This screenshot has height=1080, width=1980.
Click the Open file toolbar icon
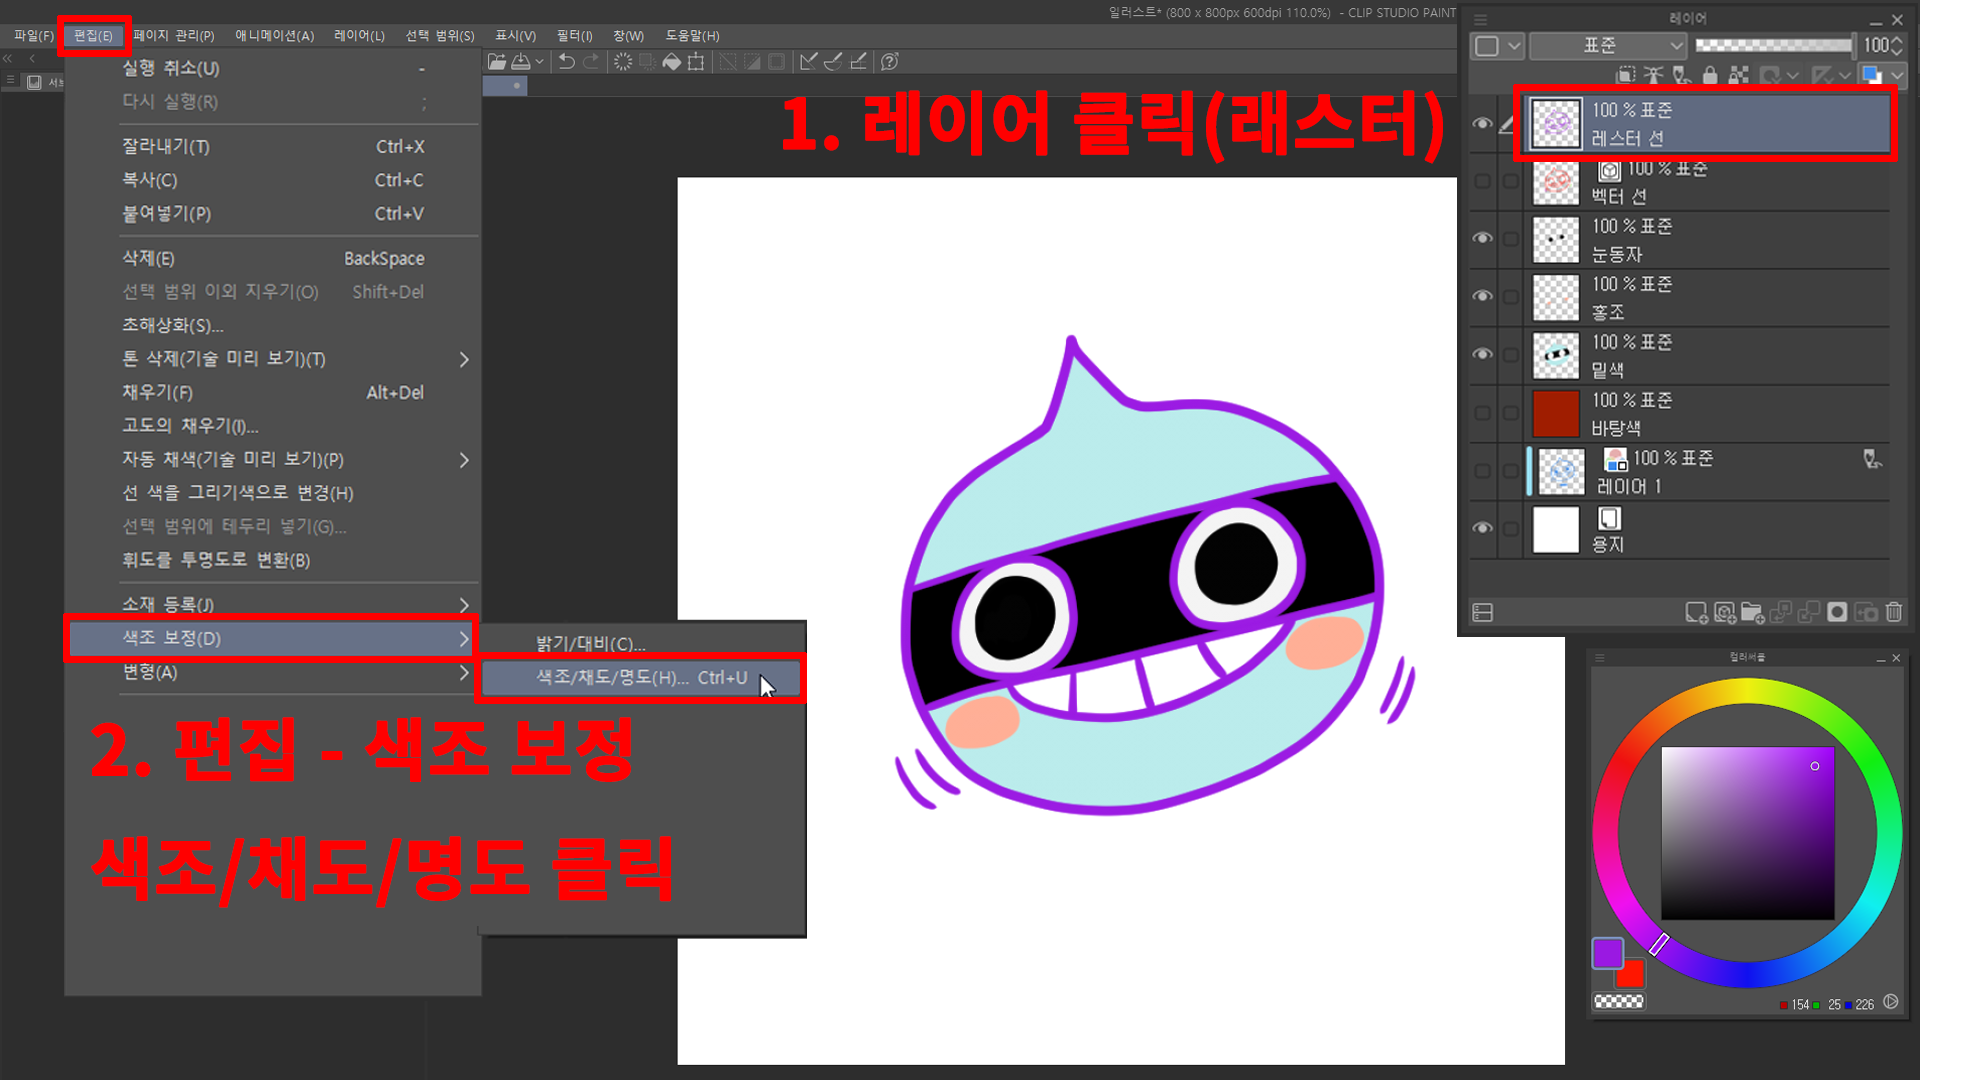(x=496, y=62)
